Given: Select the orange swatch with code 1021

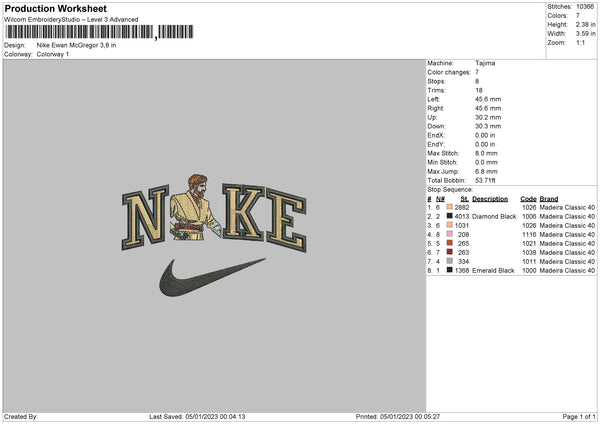Looking at the screenshot, I should coord(450,243).
